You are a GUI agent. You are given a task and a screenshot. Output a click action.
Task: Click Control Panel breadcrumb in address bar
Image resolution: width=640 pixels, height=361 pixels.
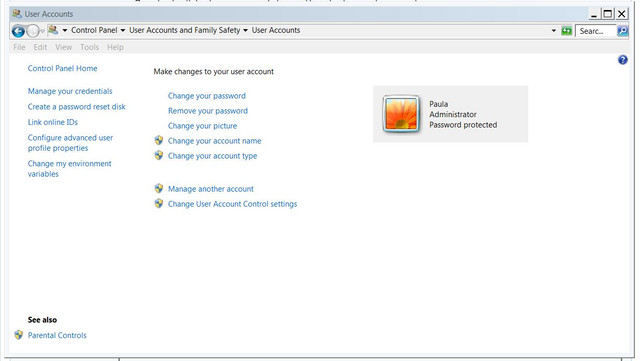coord(94,30)
